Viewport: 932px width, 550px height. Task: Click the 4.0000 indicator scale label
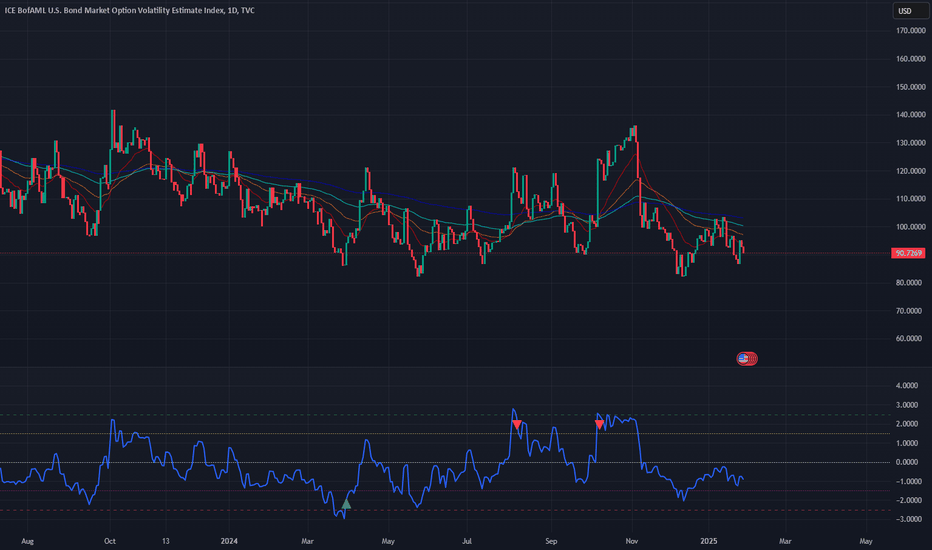click(x=907, y=385)
